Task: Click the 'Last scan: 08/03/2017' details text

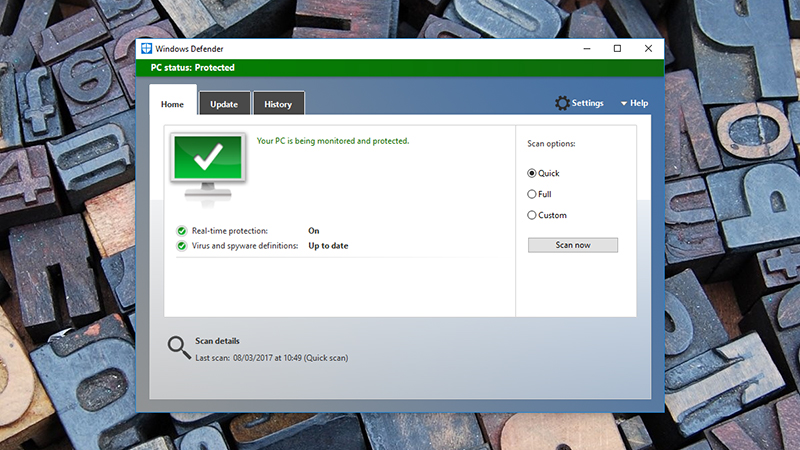Action: [x=271, y=358]
